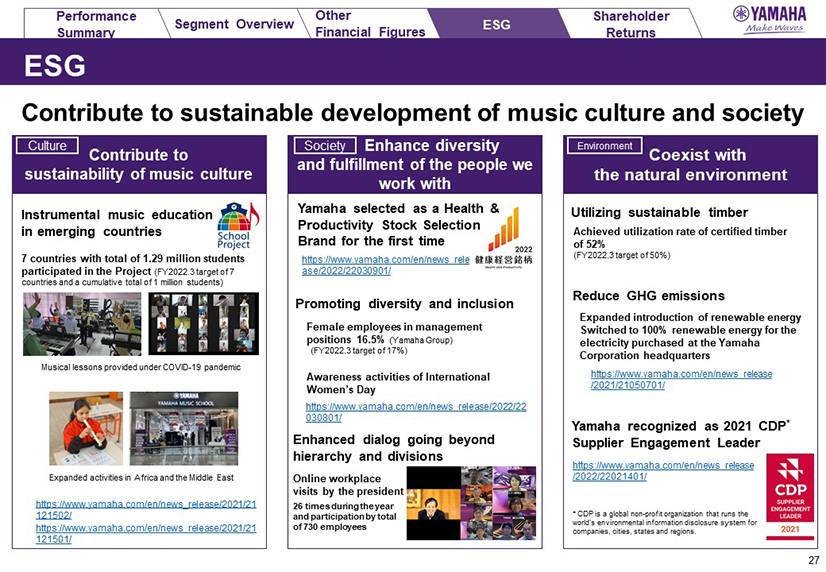Click the Environment category label
This screenshot has width=826, height=572.
pos(605,146)
